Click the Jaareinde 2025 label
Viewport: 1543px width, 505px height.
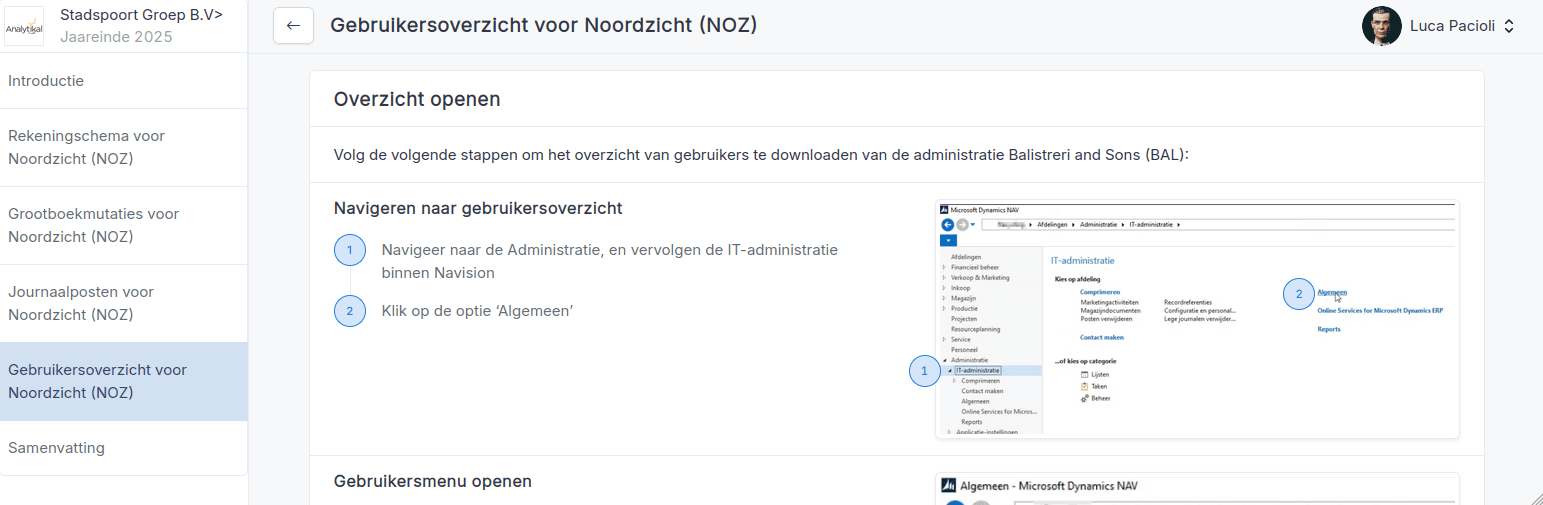pyautogui.click(x=116, y=37)
